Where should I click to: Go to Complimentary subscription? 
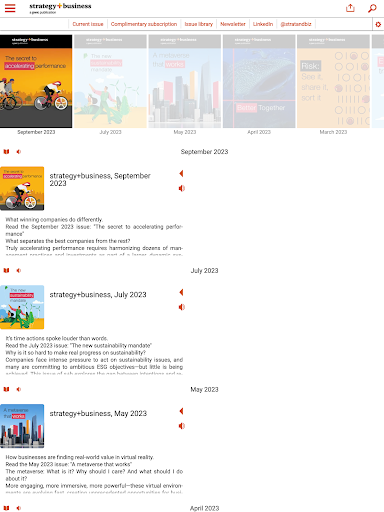tap(144, 24)
